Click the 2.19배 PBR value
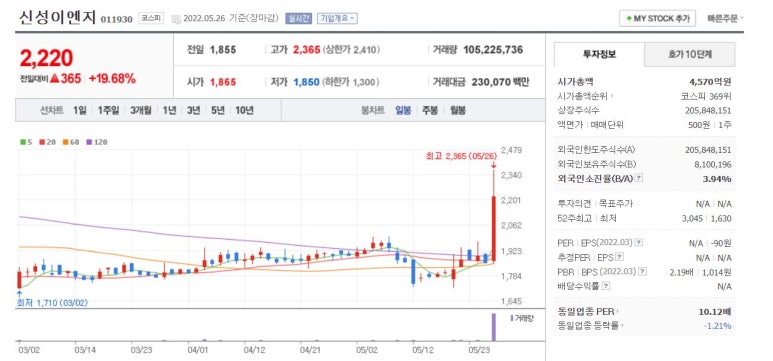 680,272
